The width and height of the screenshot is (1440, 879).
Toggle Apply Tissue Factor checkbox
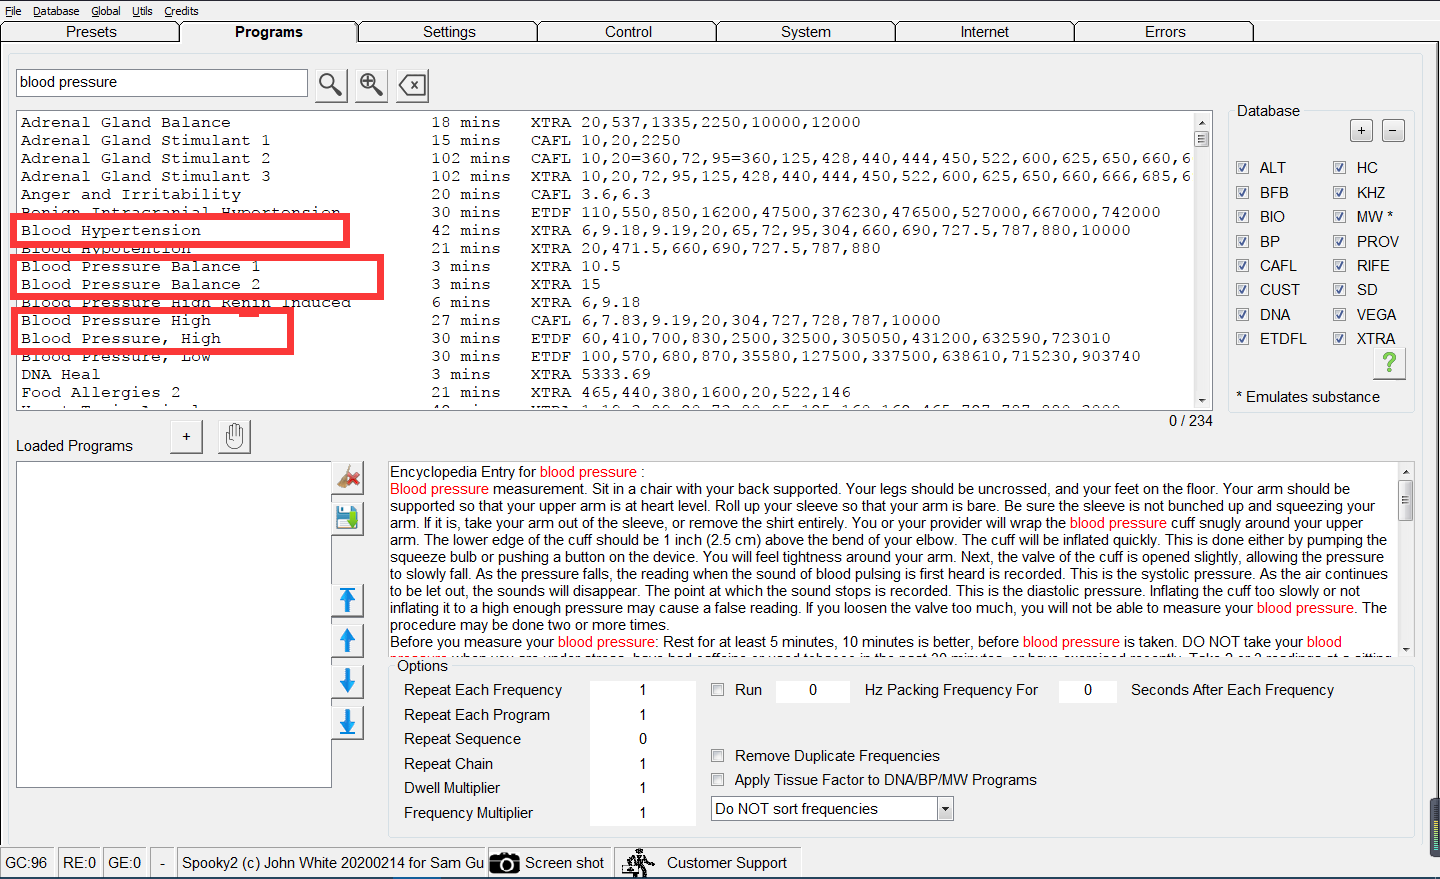[x=718, y=780]
